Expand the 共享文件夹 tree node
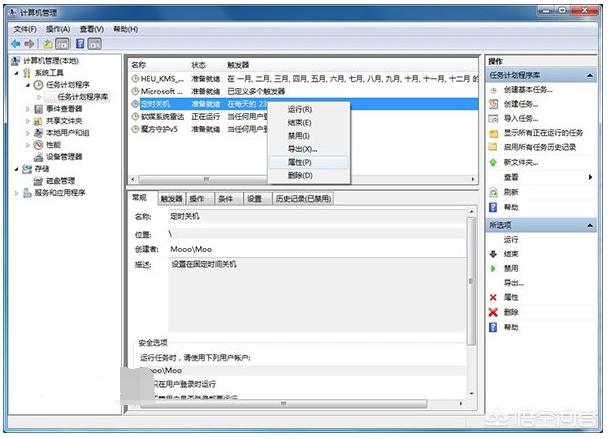The image size is (608, 439). point(28,121)
